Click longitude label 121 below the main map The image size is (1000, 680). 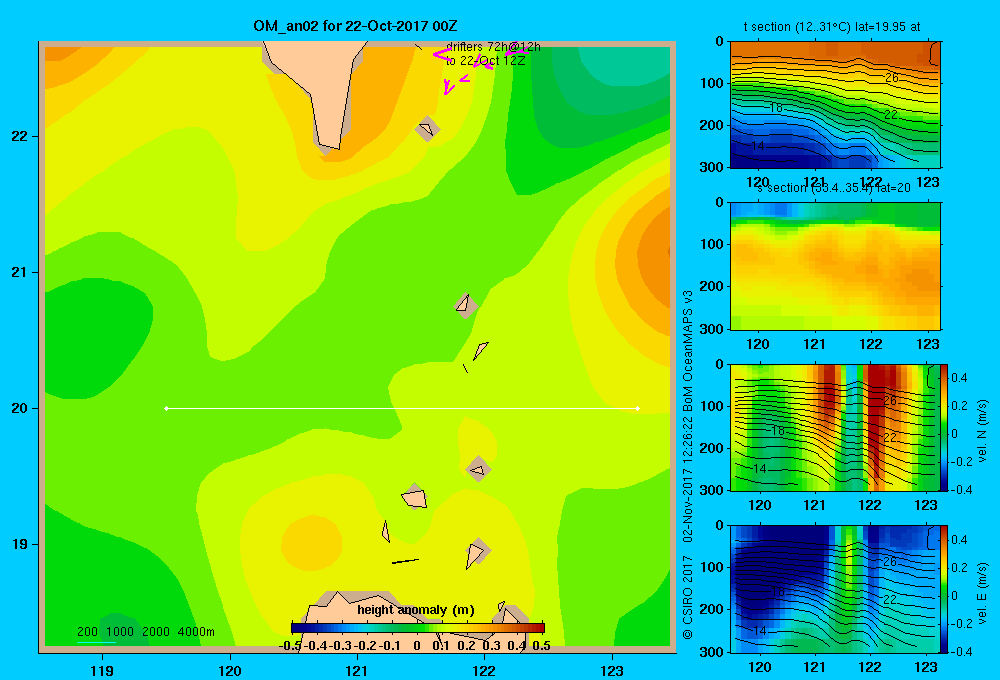(x=357, y=670)
